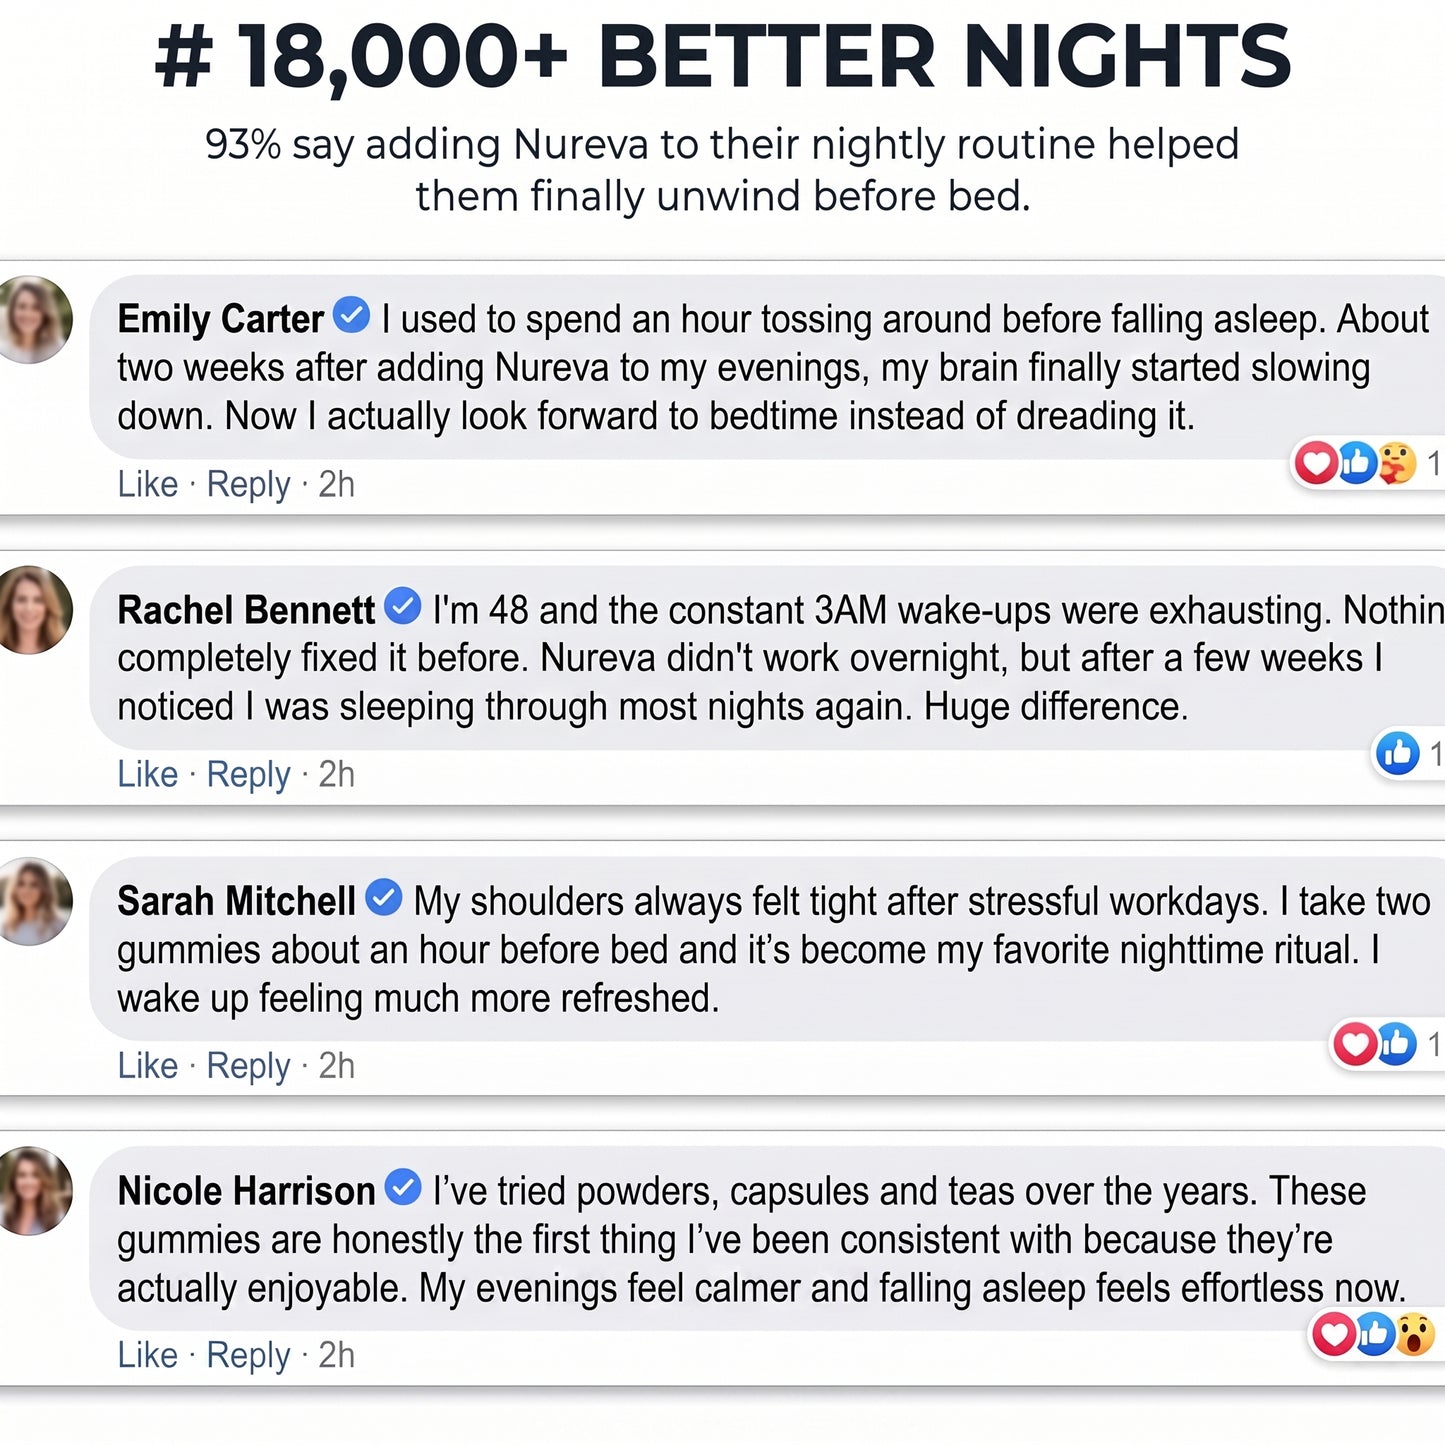Like Rachel Bennett's comment

click(148, 774)
